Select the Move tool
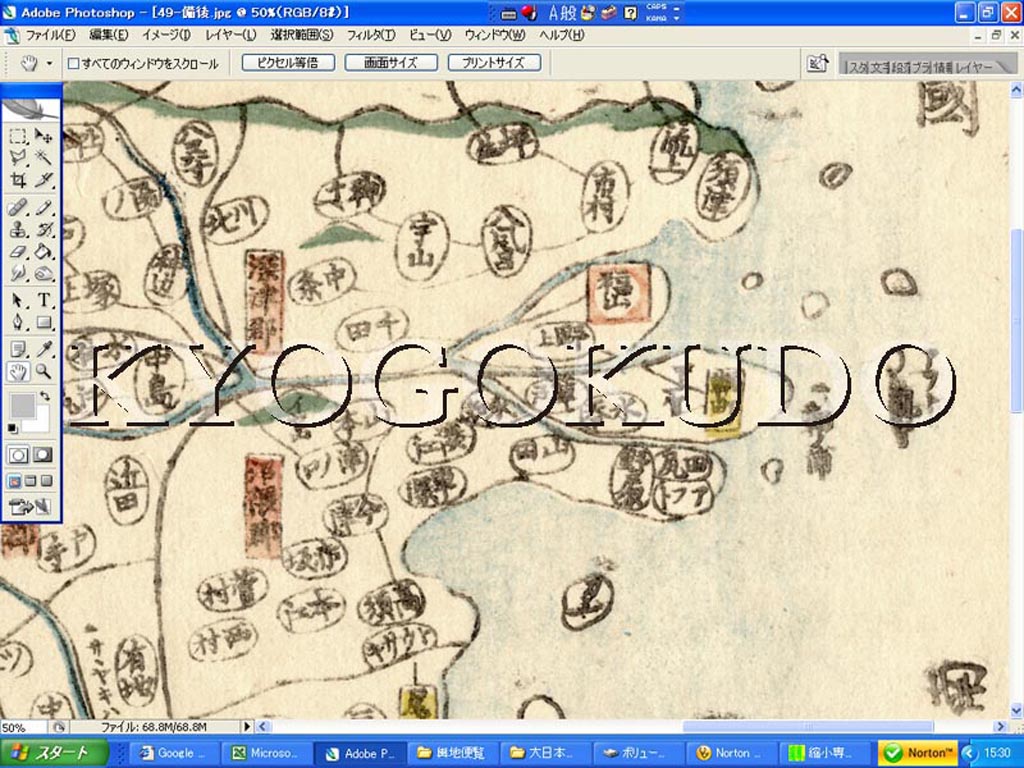The height and width of the screenshot is (768, 1024). [x=43, y=136]
